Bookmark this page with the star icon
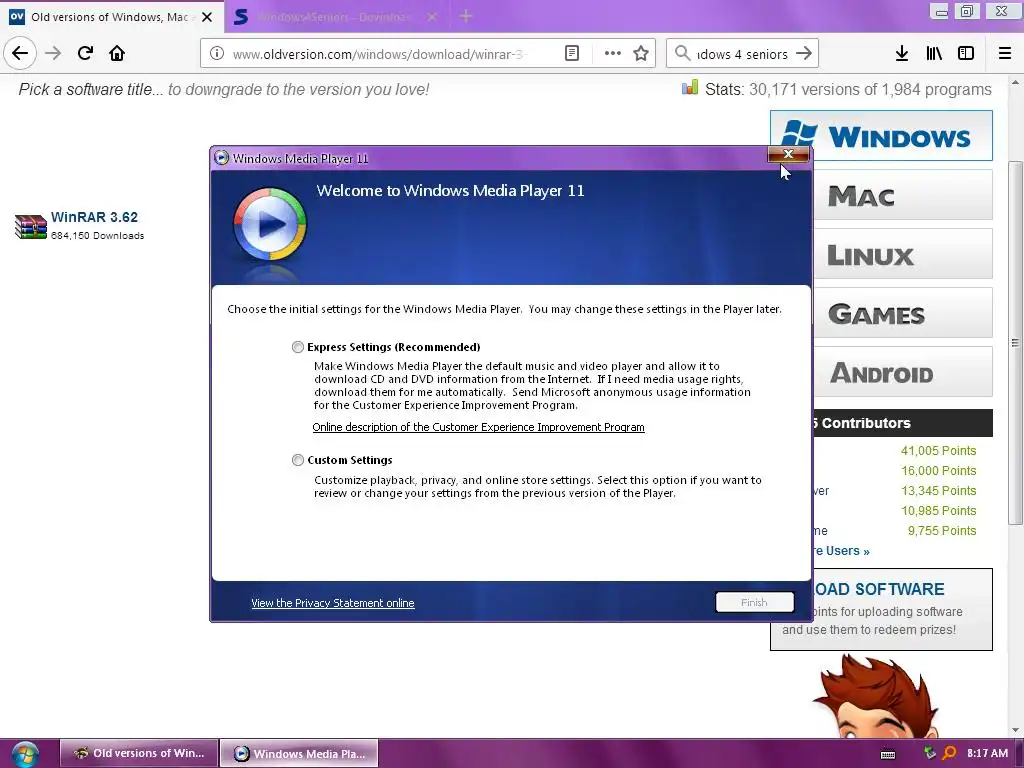1024x768 pixels. tap(641, 54)
